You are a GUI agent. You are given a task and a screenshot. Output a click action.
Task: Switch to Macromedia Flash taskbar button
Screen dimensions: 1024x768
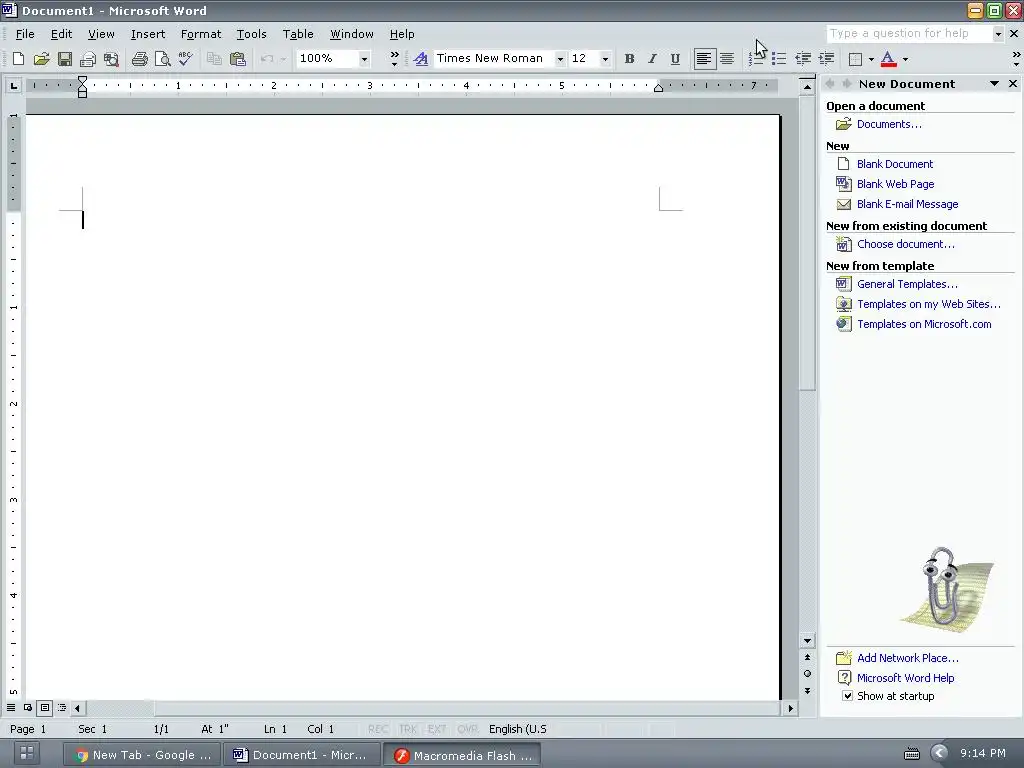pos(461,755)
